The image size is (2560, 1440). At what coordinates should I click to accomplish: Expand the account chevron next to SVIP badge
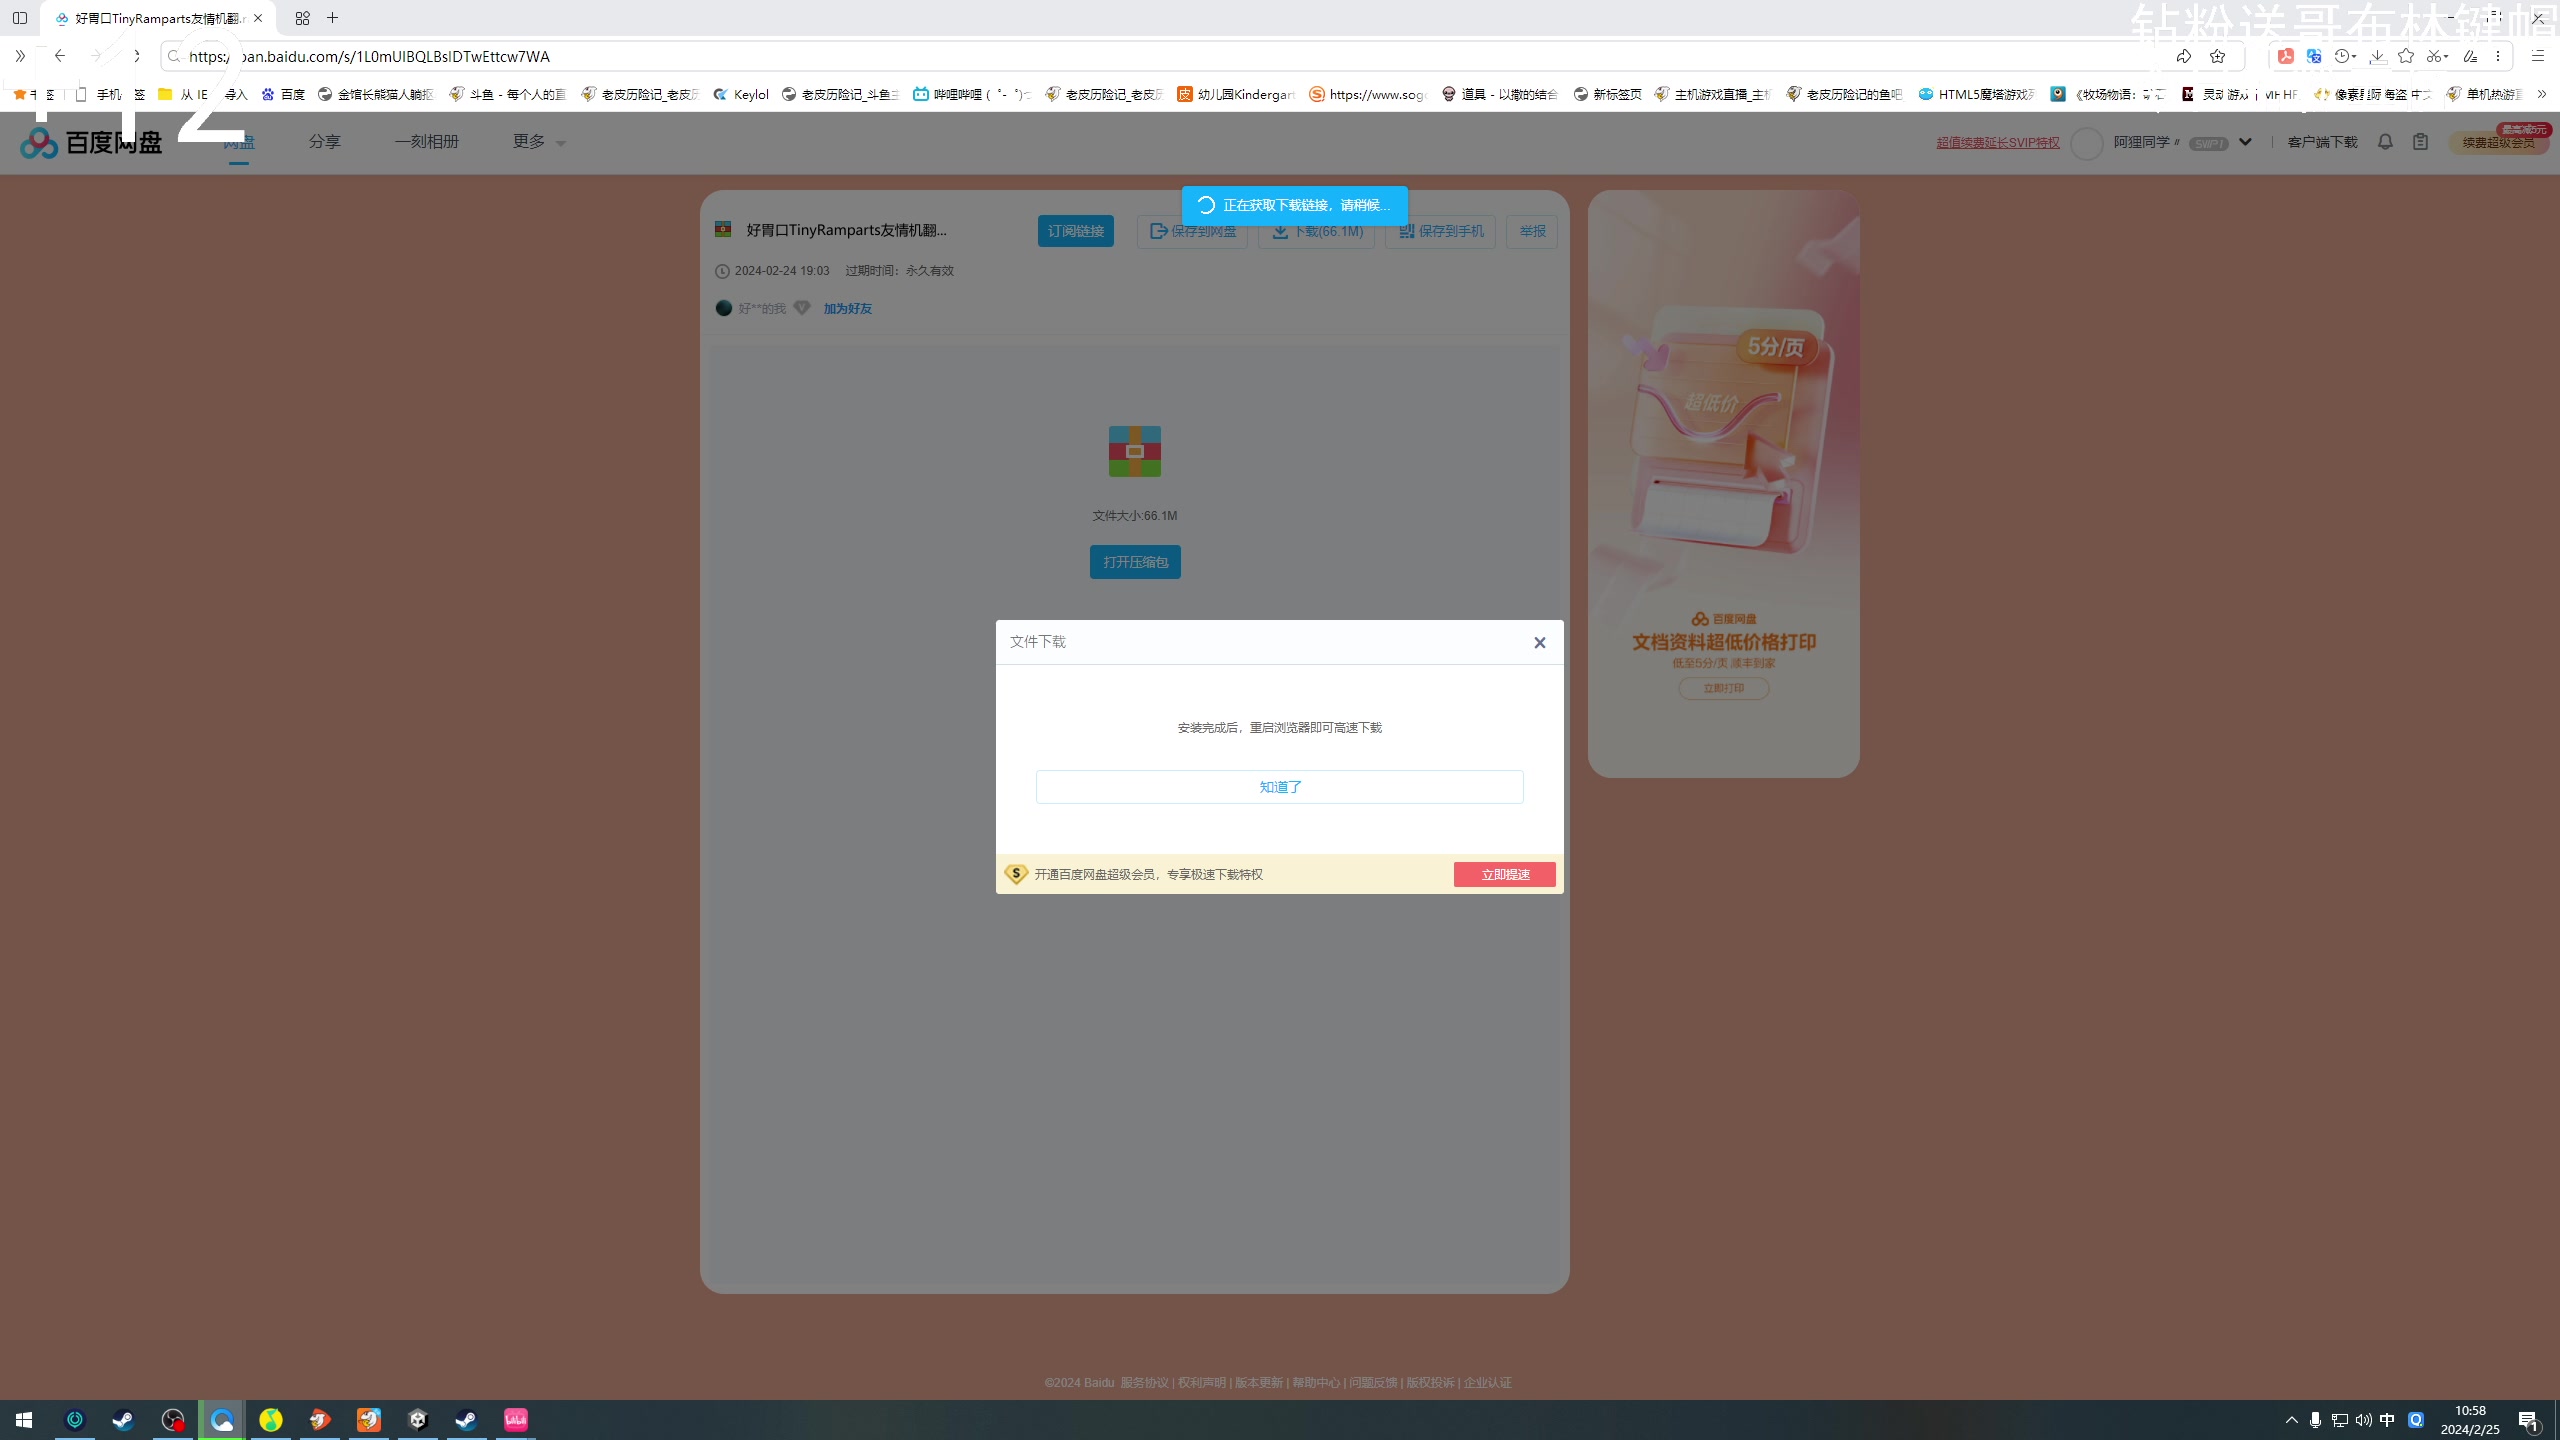click(x=2245, y=142)
